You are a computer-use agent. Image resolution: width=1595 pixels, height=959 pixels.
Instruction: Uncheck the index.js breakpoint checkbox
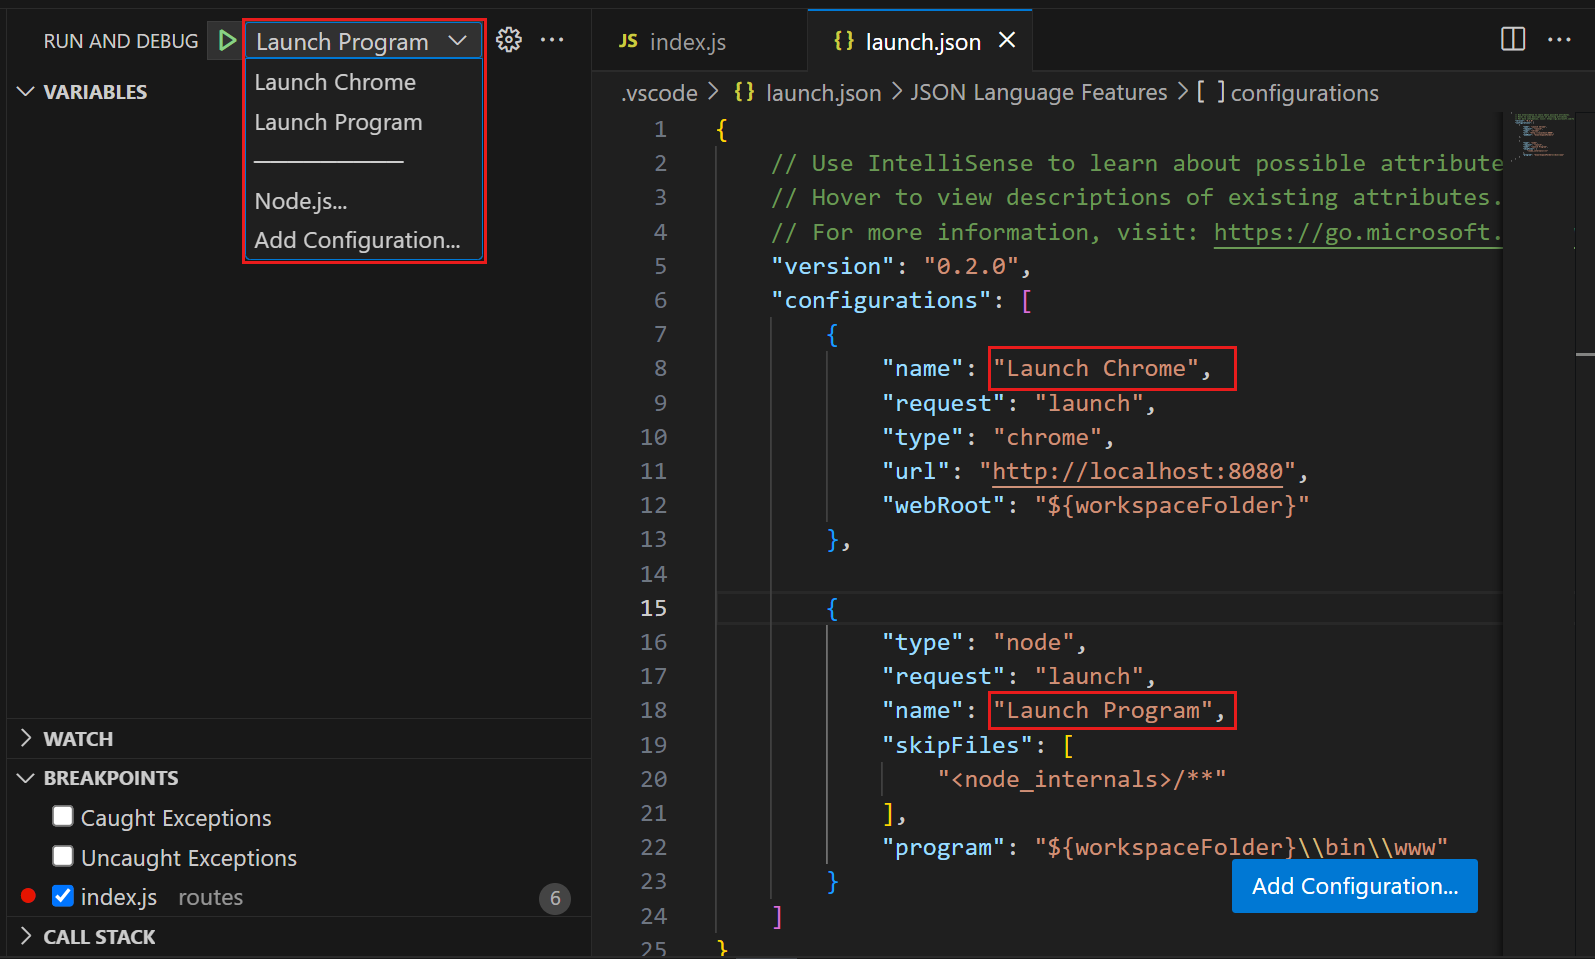pos(63,896)
